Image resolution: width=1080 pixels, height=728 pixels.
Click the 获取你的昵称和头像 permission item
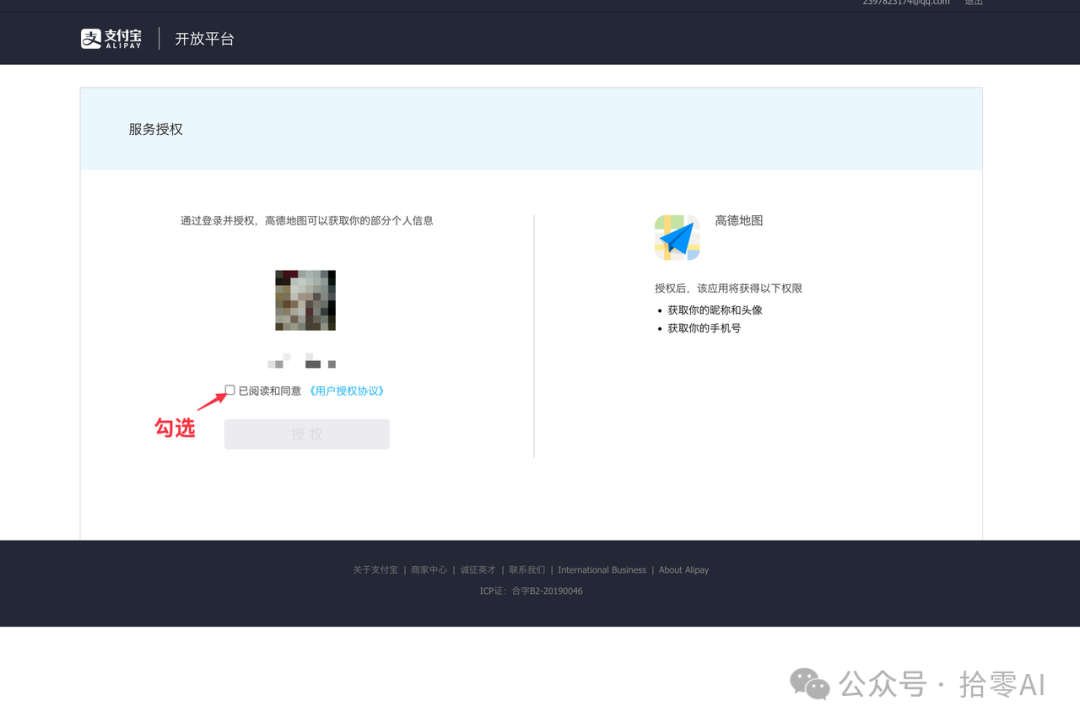point(715,310)
